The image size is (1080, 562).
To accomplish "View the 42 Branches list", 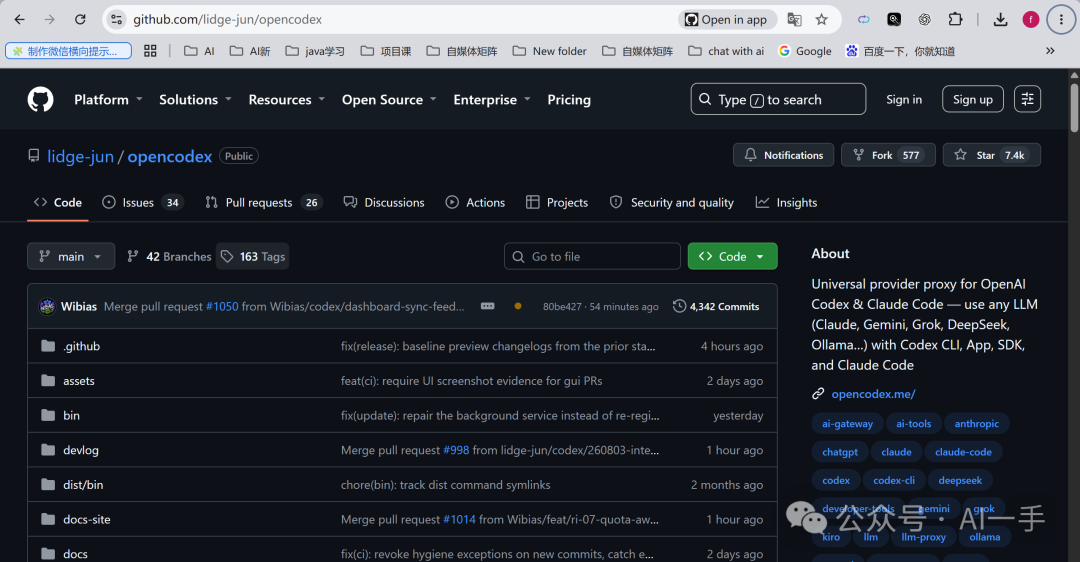I will [x=169, y=256].
